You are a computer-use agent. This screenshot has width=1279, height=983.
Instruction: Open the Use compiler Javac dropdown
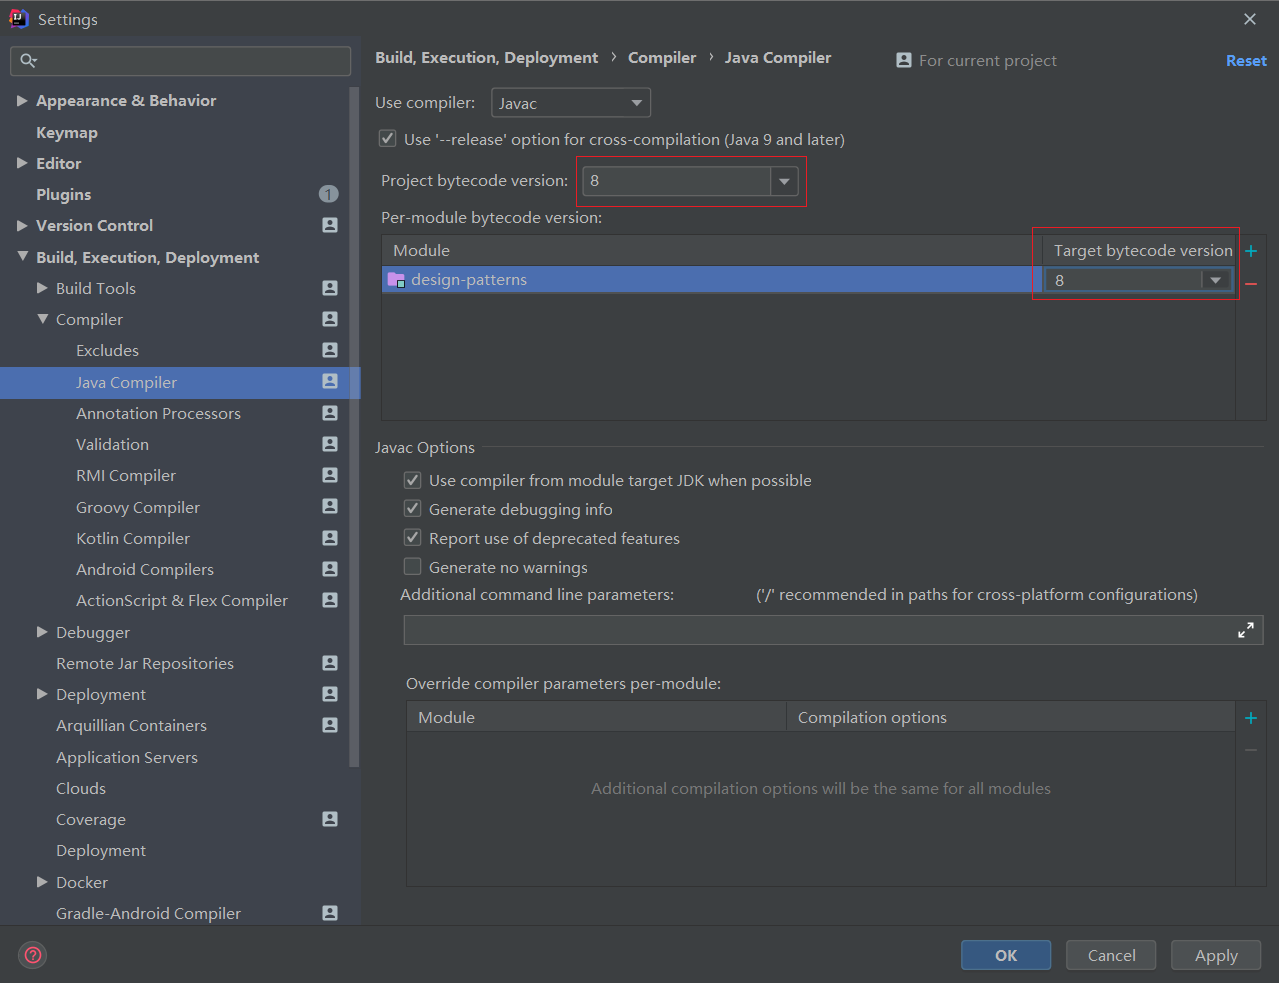(571, 103)
